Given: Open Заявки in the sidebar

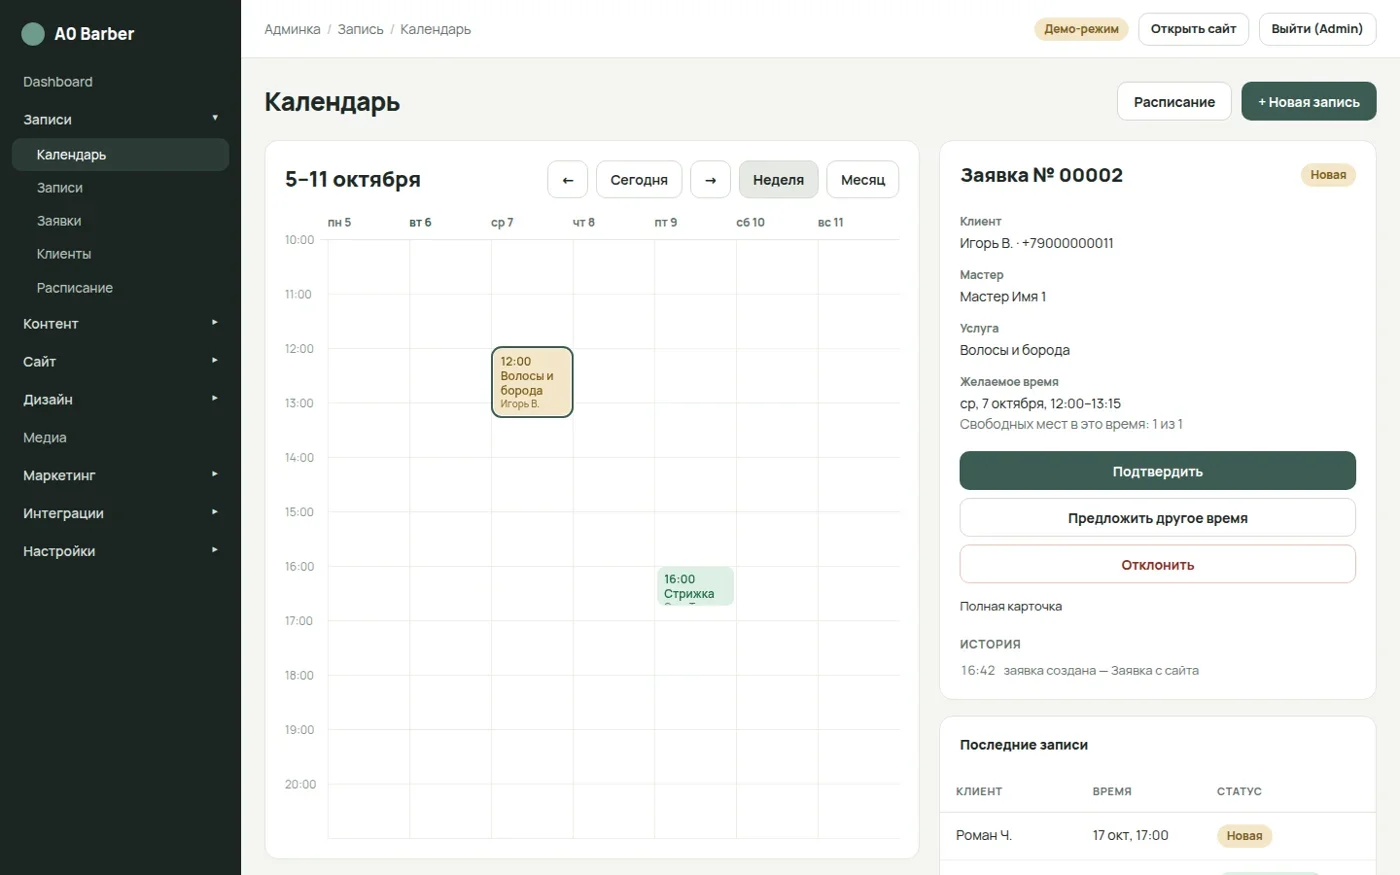Looking at the screenshot, I should [120, 221].
